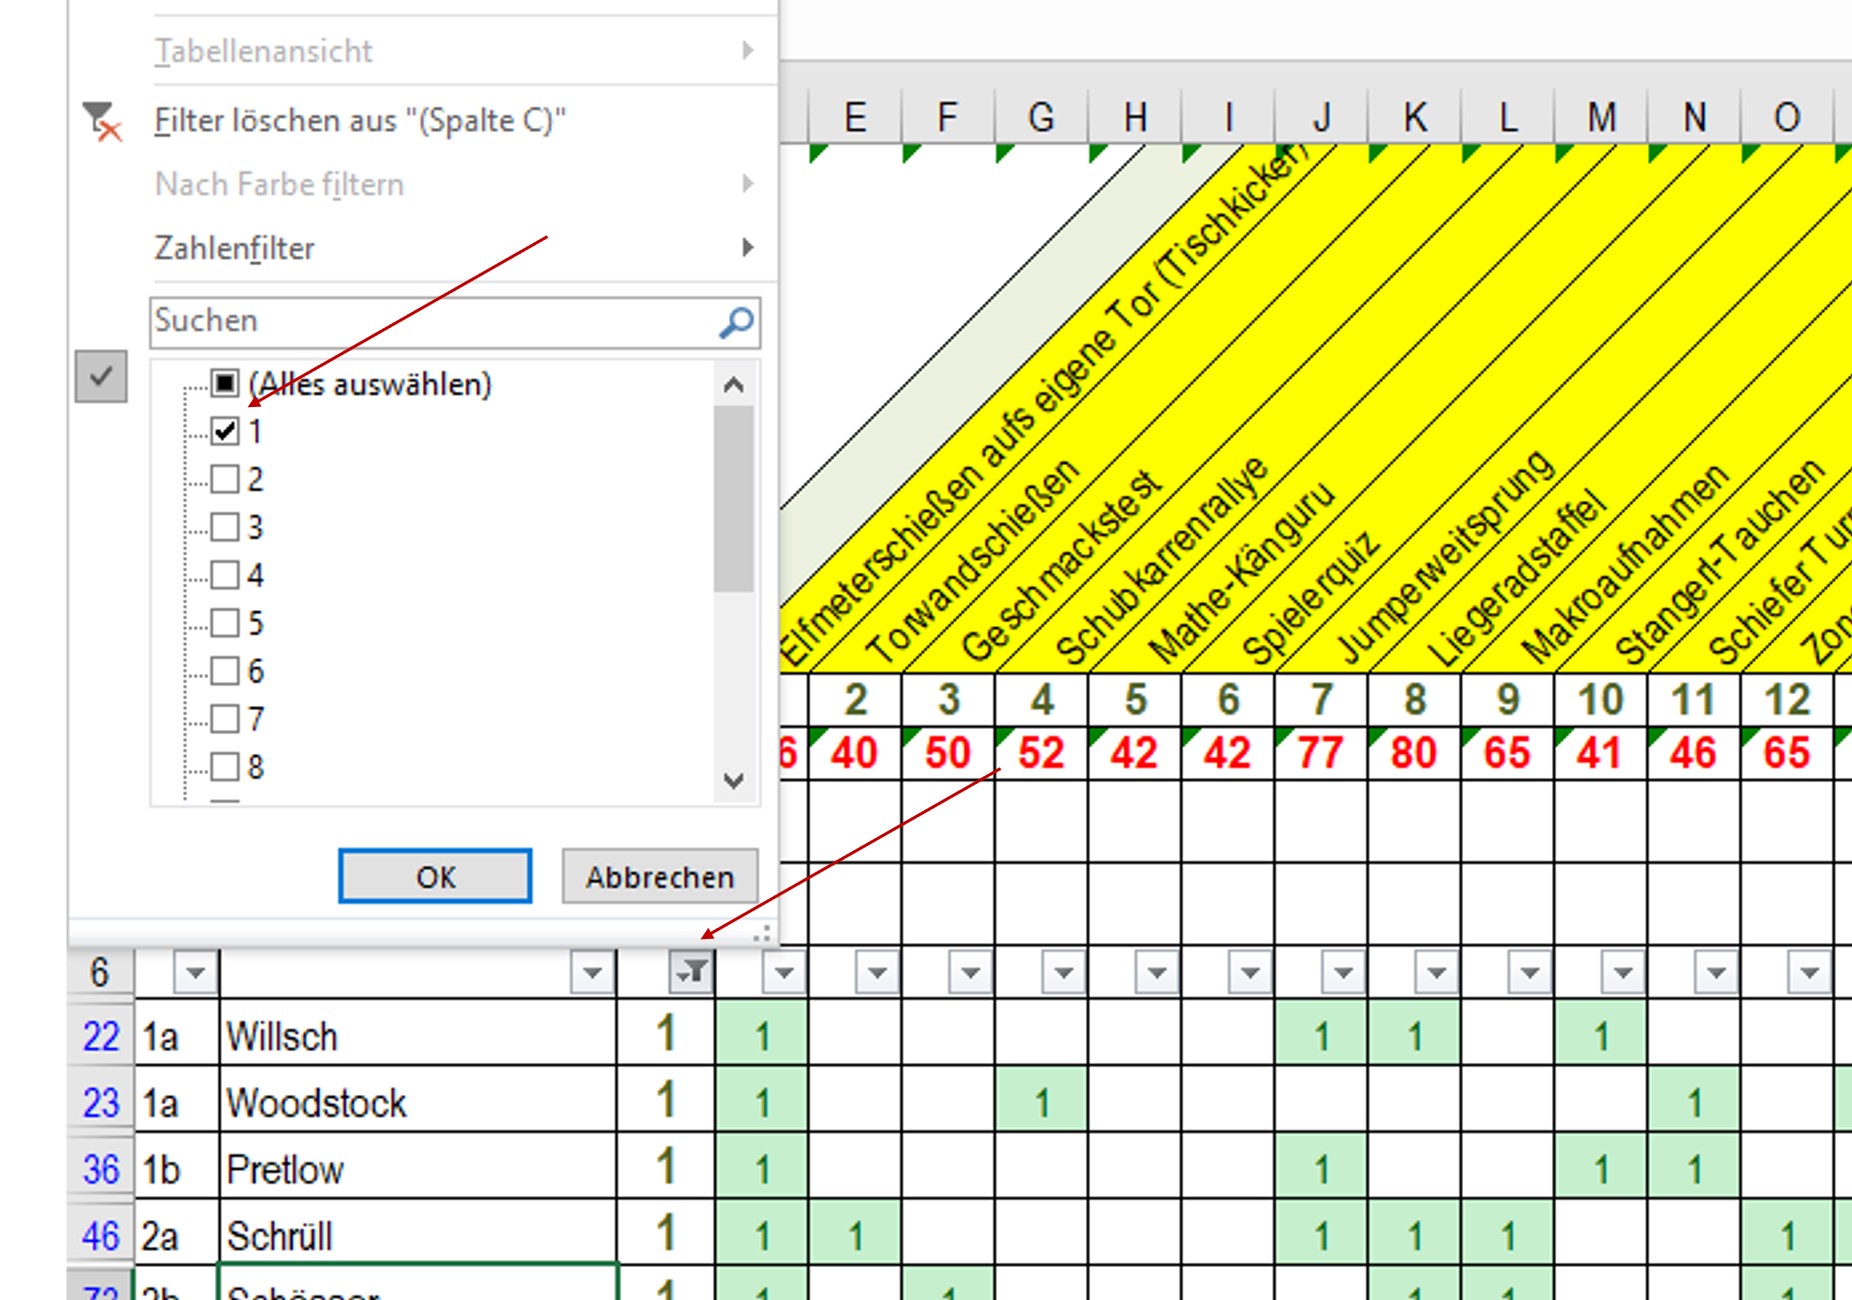1852x1300 pixels.
Task: Enable the checkbox for value 8
Action: click(x=225, y=767)
